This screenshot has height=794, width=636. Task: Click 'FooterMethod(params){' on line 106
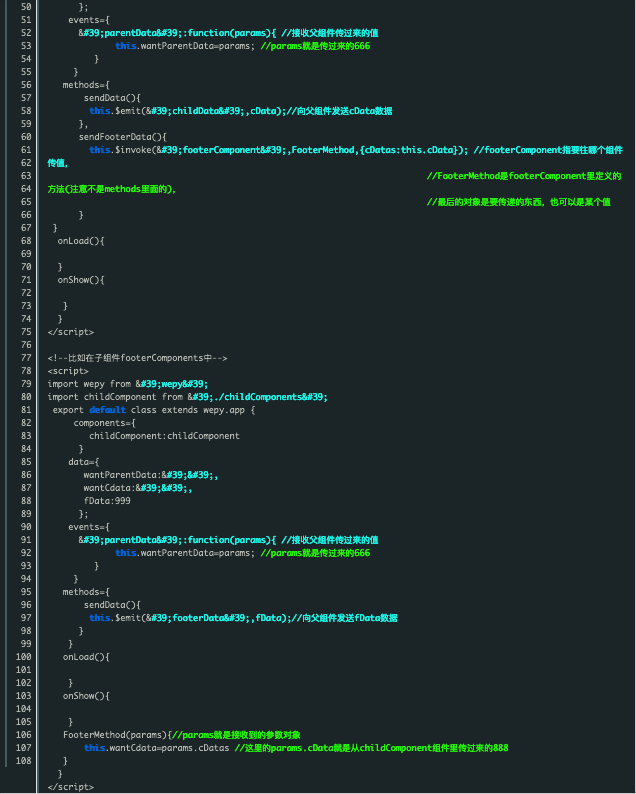[117, 735]
